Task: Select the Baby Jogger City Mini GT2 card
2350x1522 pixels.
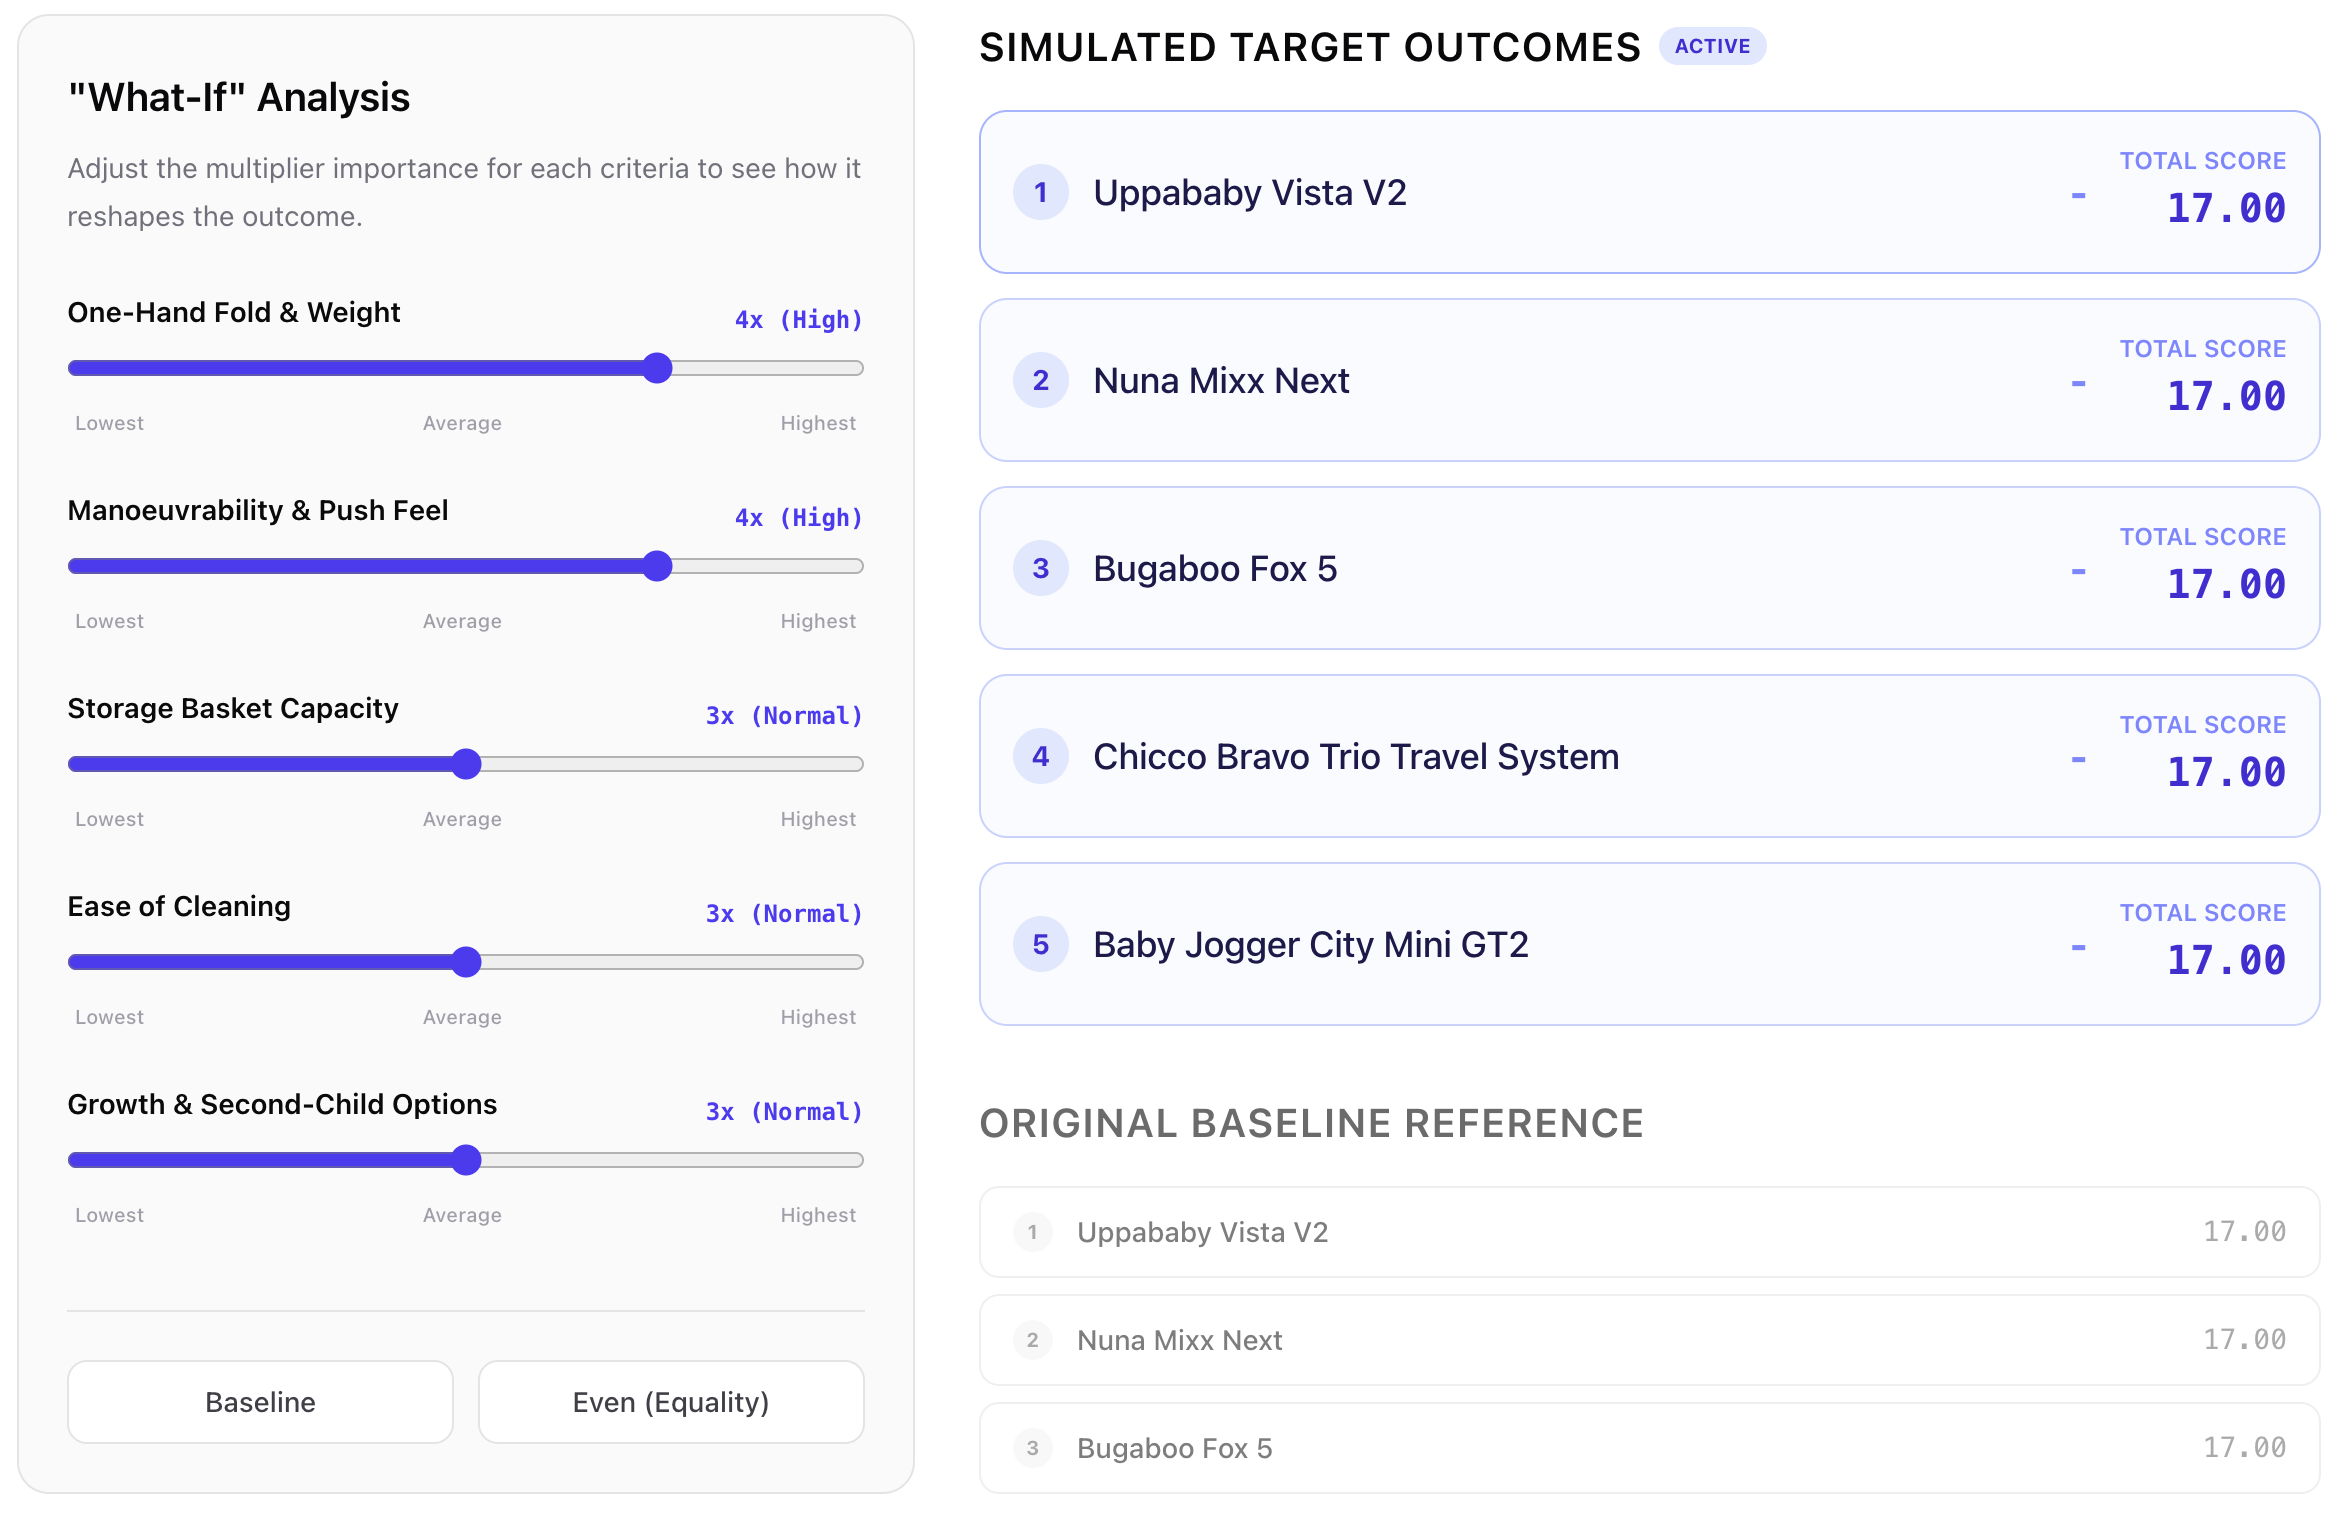Action: tap(1650, 944)
